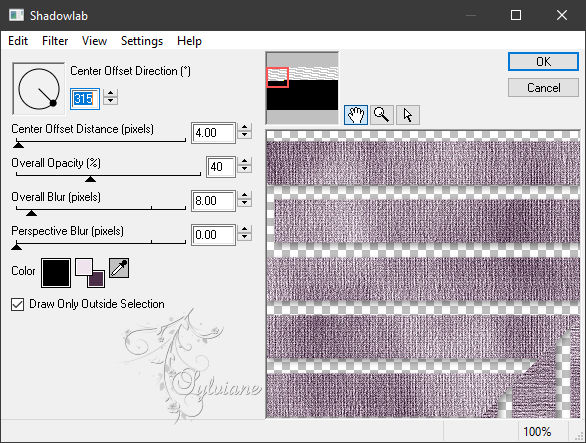Select the arrow pointer tool

[x=408, y=115]
